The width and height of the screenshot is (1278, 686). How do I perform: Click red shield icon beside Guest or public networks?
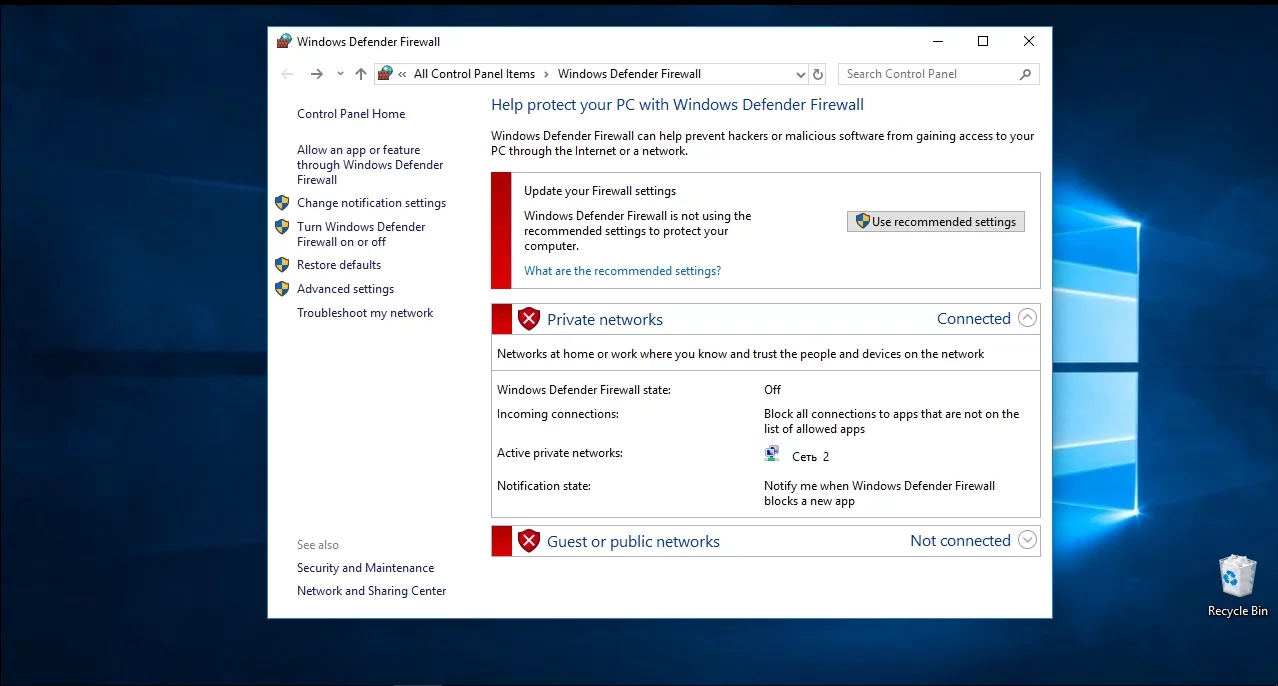529,541
